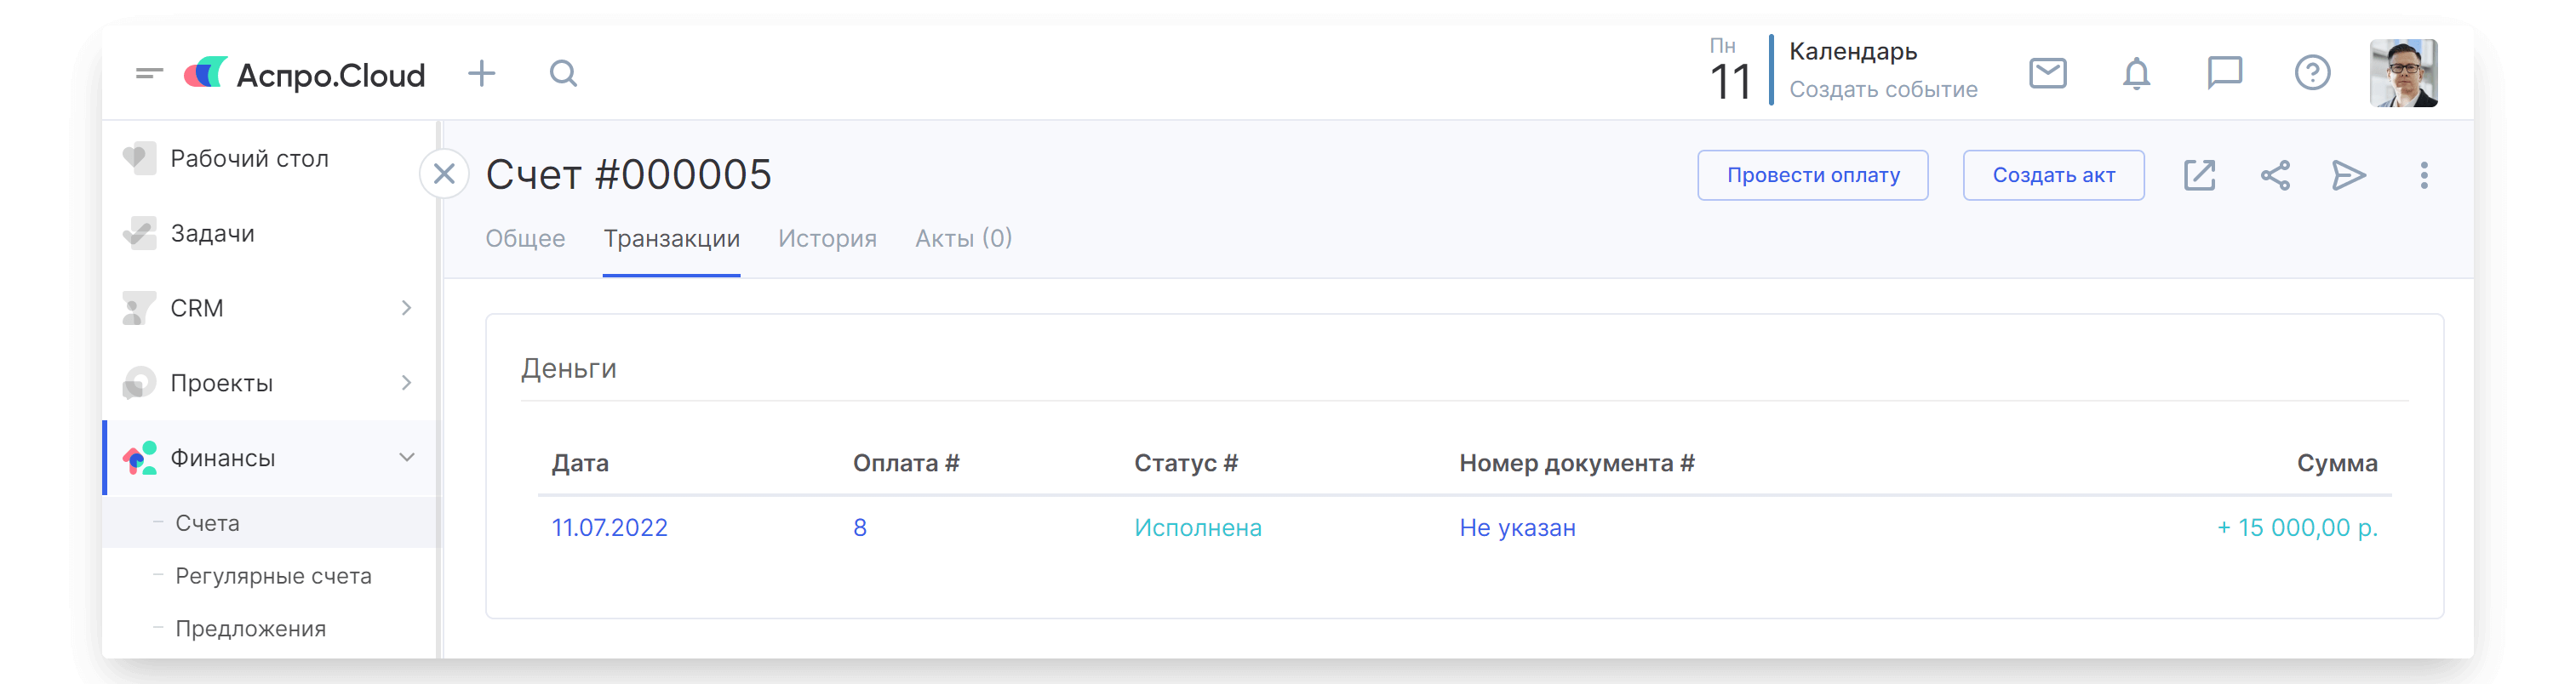Image resolution: width=2576 pixels, height=684 pixels.
Task: Click the help question mark icon
Action: tap(2312, 73)
